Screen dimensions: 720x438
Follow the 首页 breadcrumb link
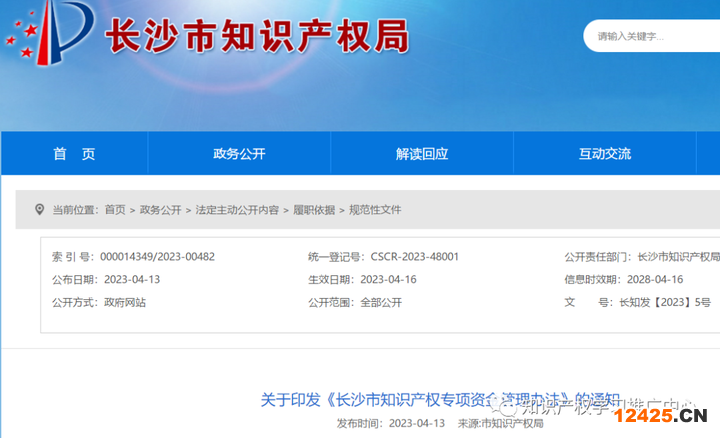click(x=115, y=210)
